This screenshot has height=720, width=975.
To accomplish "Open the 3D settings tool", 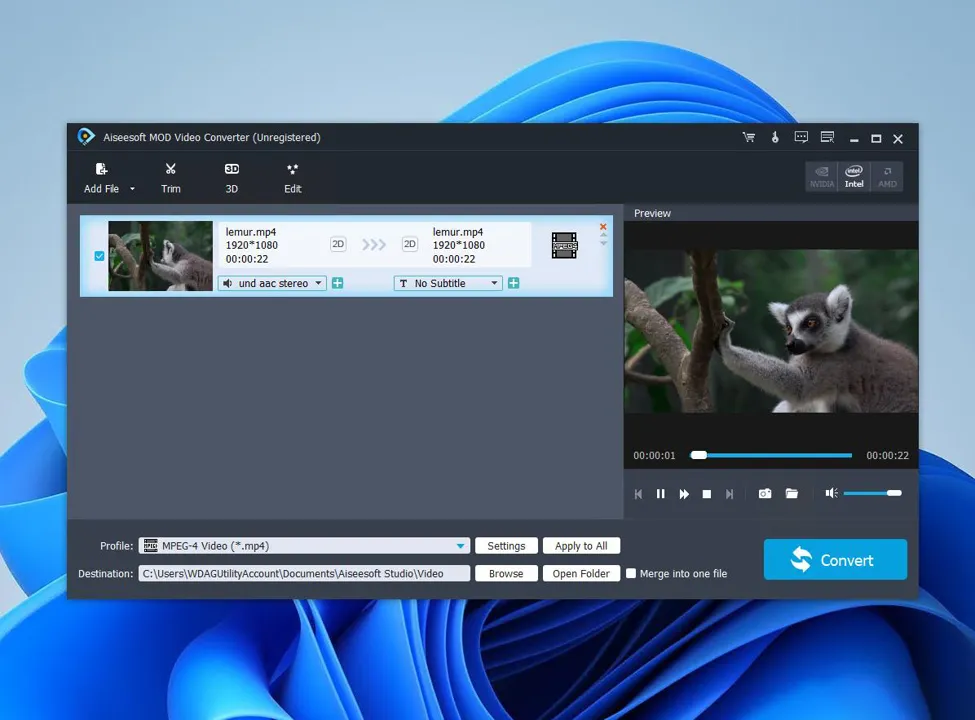I will click(x=231, y=178).
